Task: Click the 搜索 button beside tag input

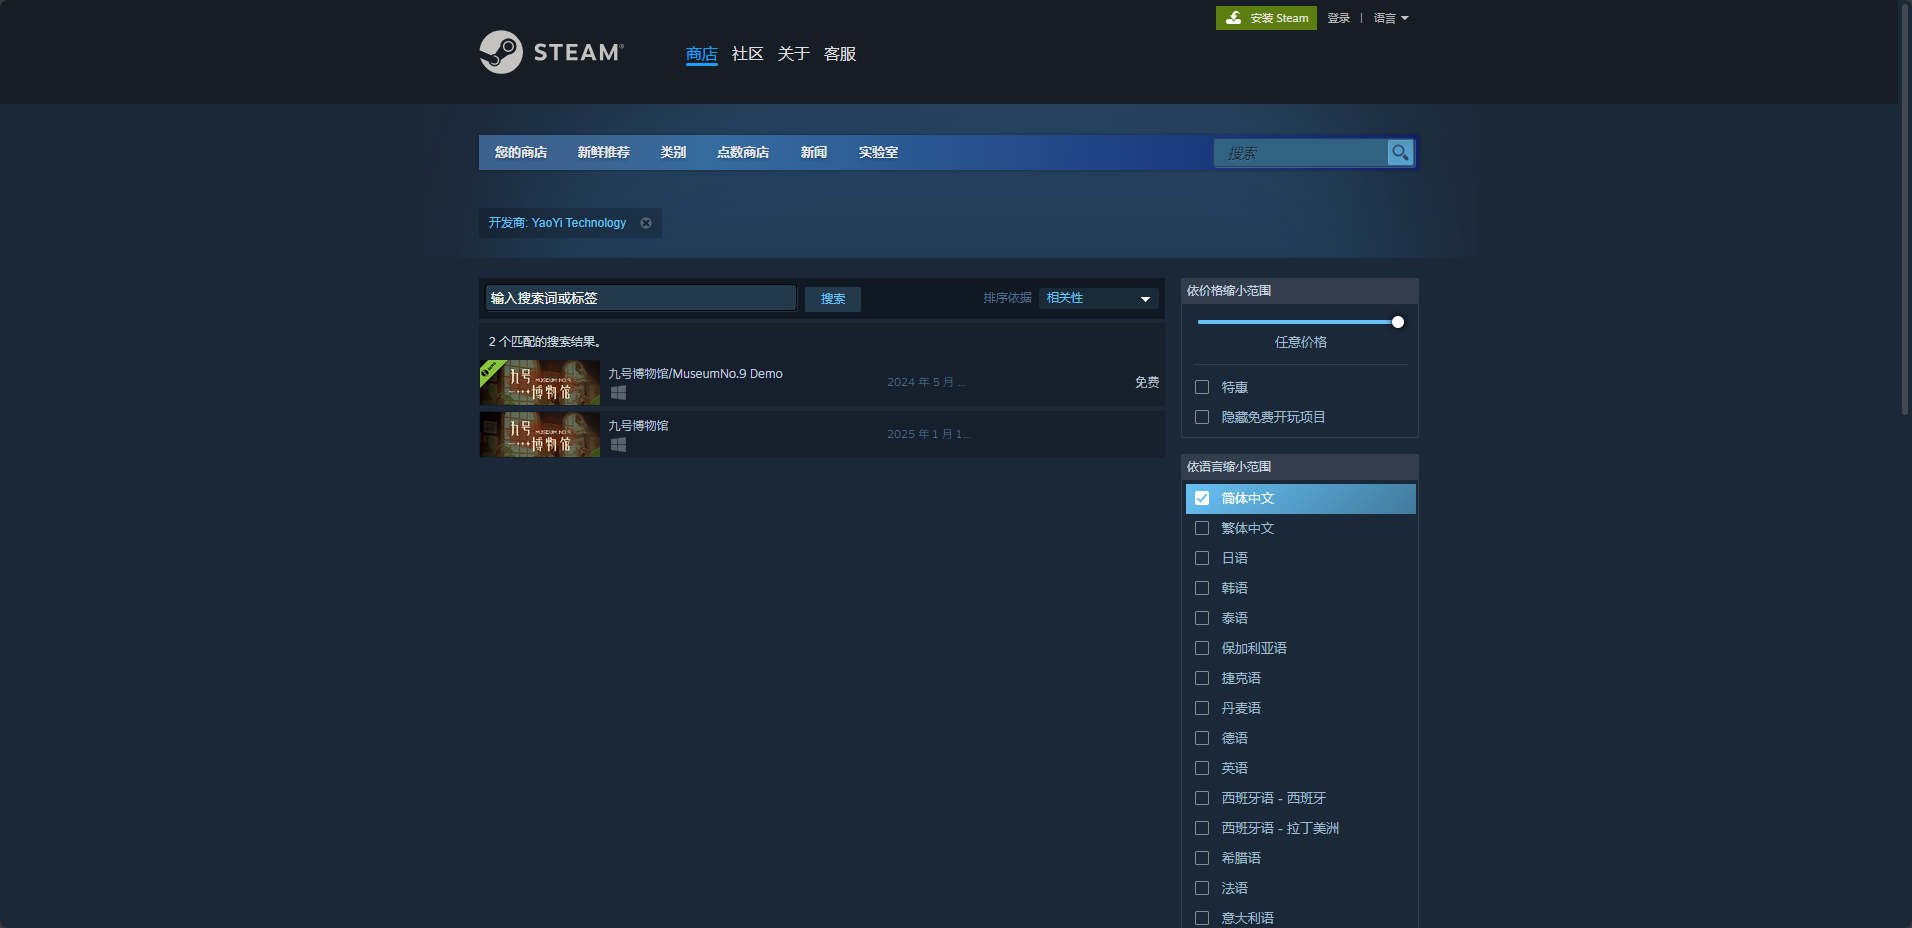Action: tap(833, 298)
